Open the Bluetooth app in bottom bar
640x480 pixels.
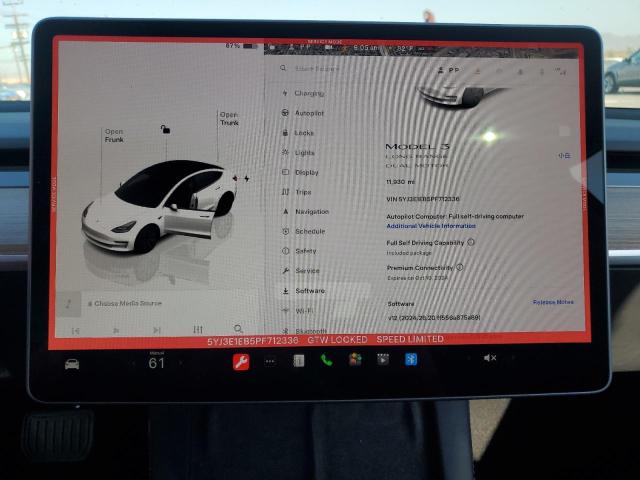(411, 359)
